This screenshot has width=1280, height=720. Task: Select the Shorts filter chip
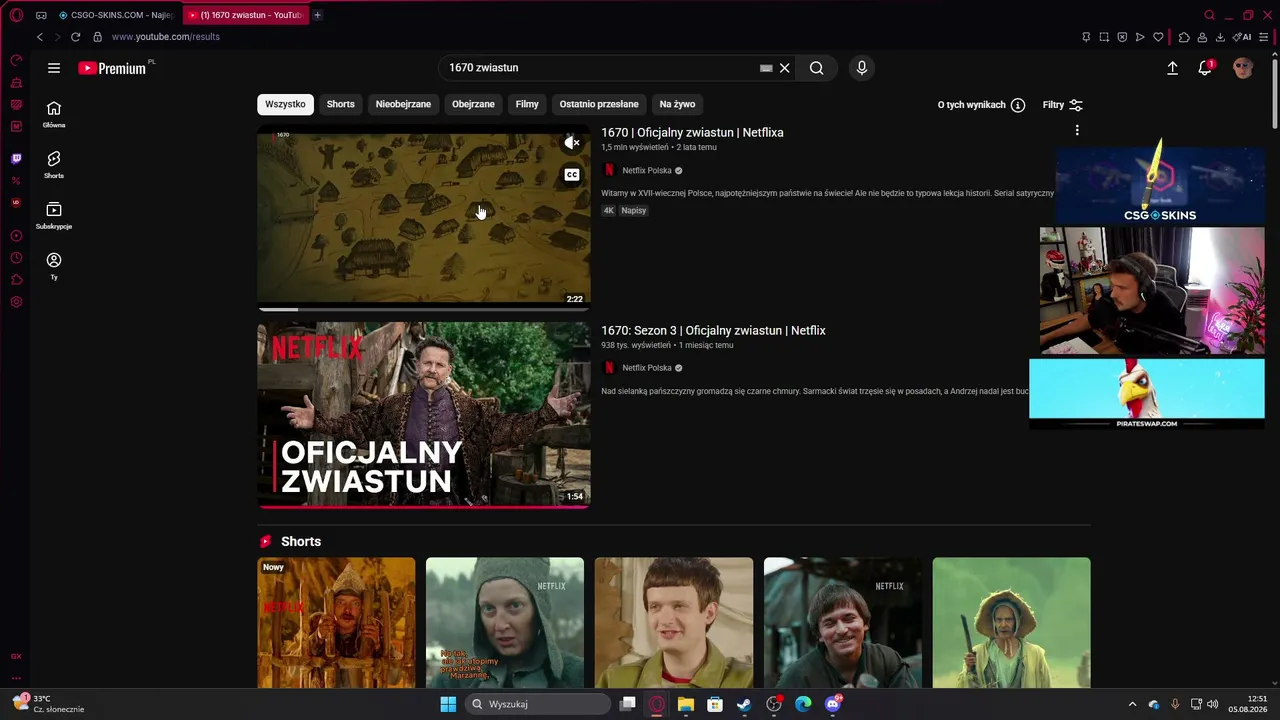341,104
